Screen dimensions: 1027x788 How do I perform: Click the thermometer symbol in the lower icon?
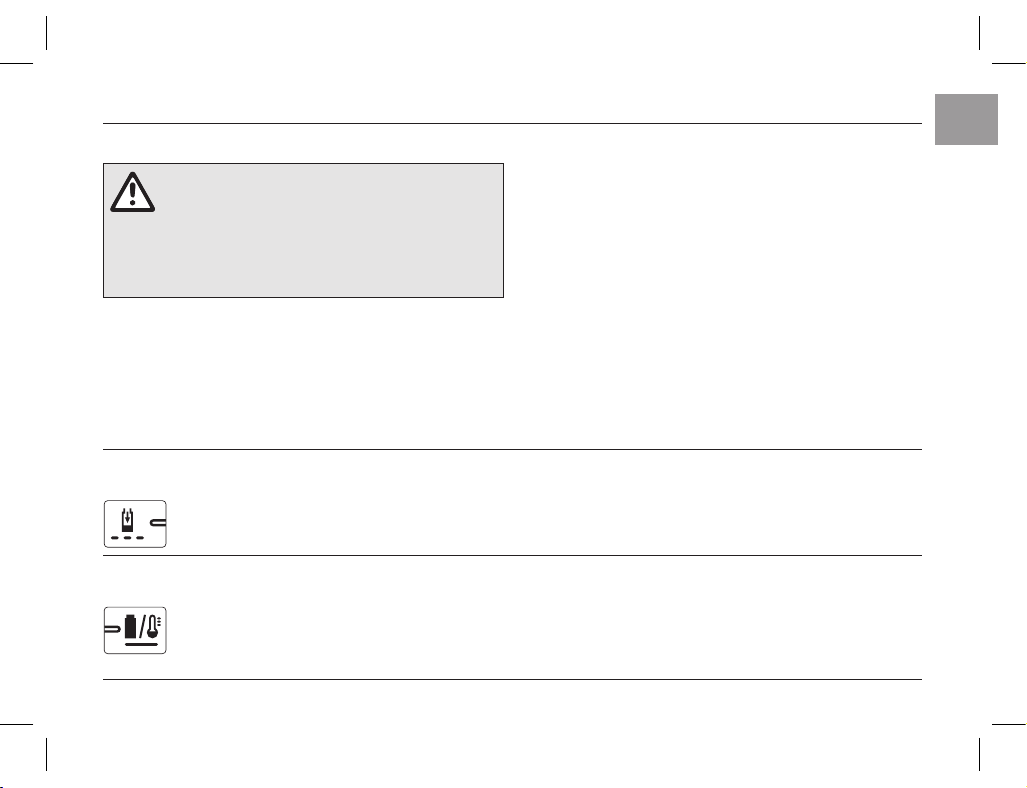153,627
